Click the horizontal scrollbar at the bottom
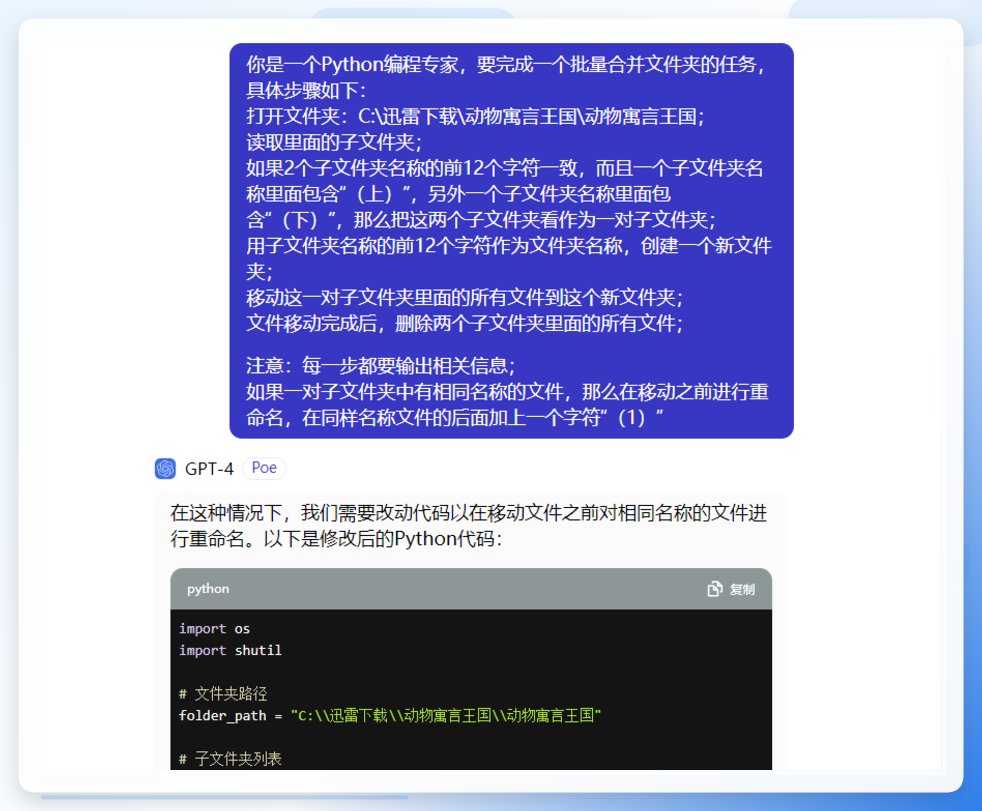 tap(225, 797)
